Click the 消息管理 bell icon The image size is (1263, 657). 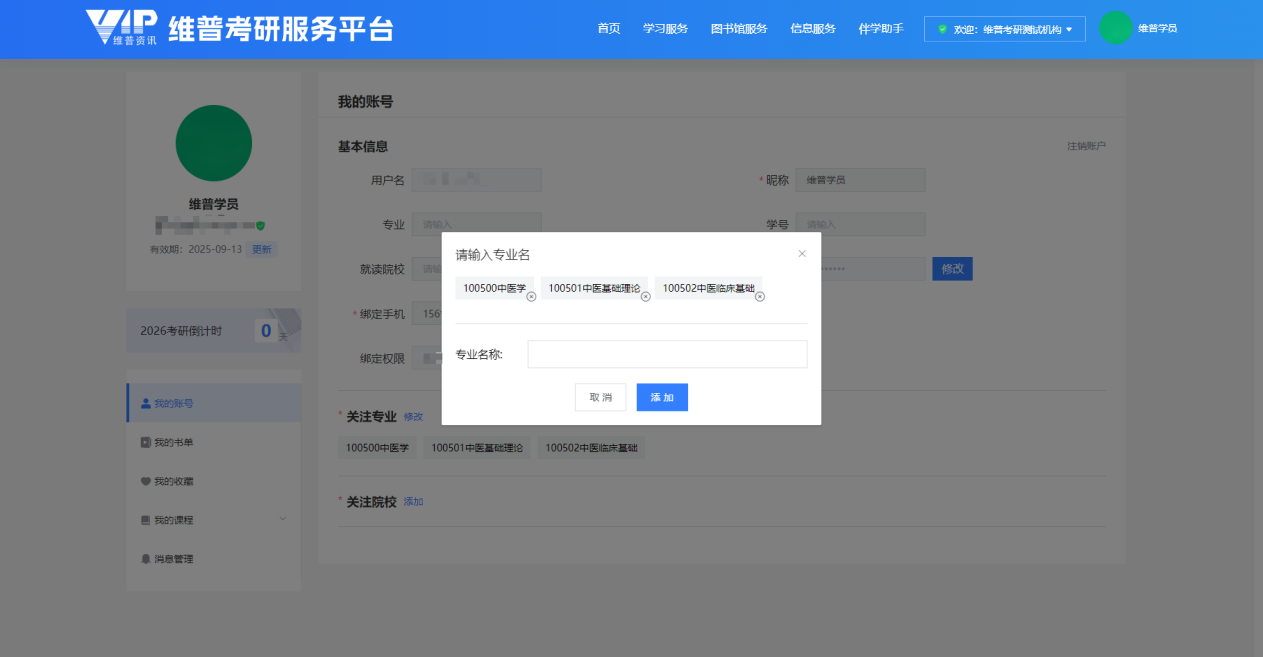(x=146, y=559)
